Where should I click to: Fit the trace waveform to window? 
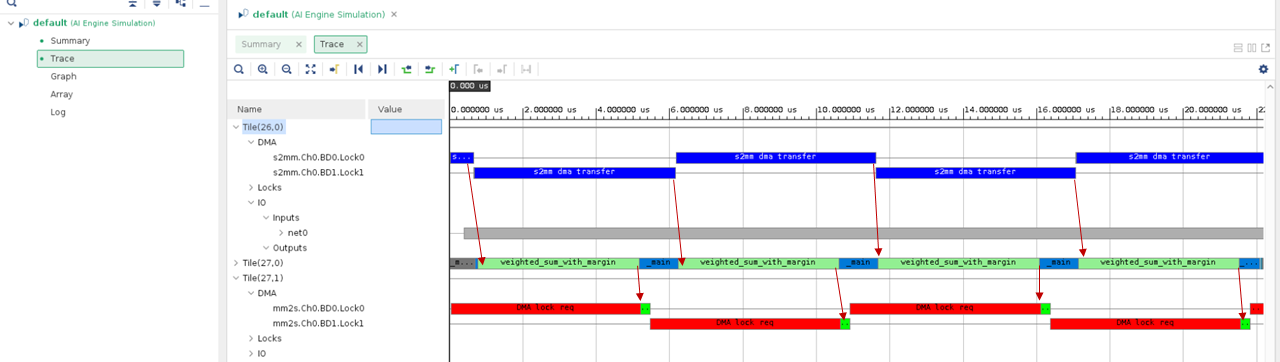(310, 69)
